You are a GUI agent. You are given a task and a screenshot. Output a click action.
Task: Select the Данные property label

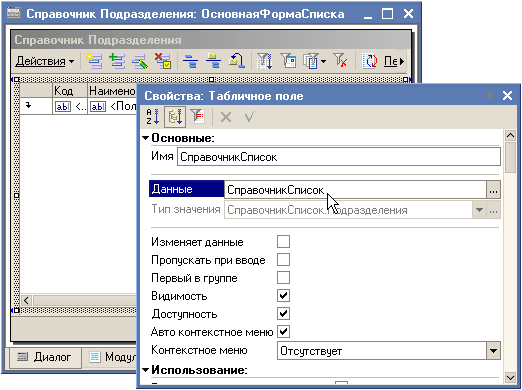186,189
